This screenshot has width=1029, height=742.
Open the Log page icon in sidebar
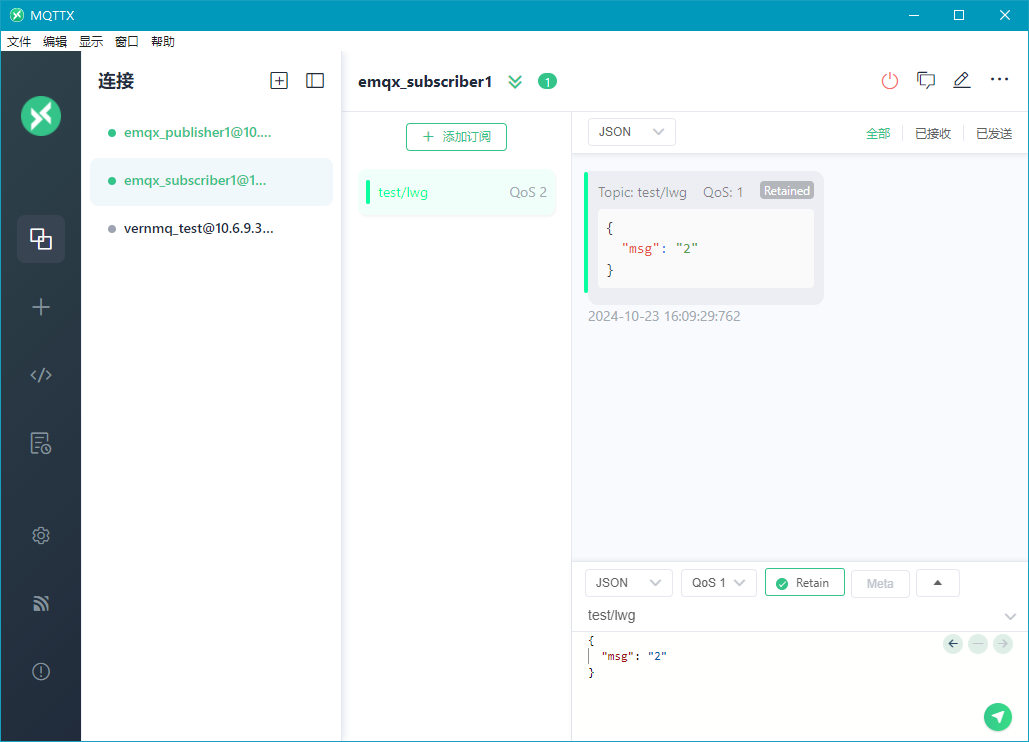[41, 443]
